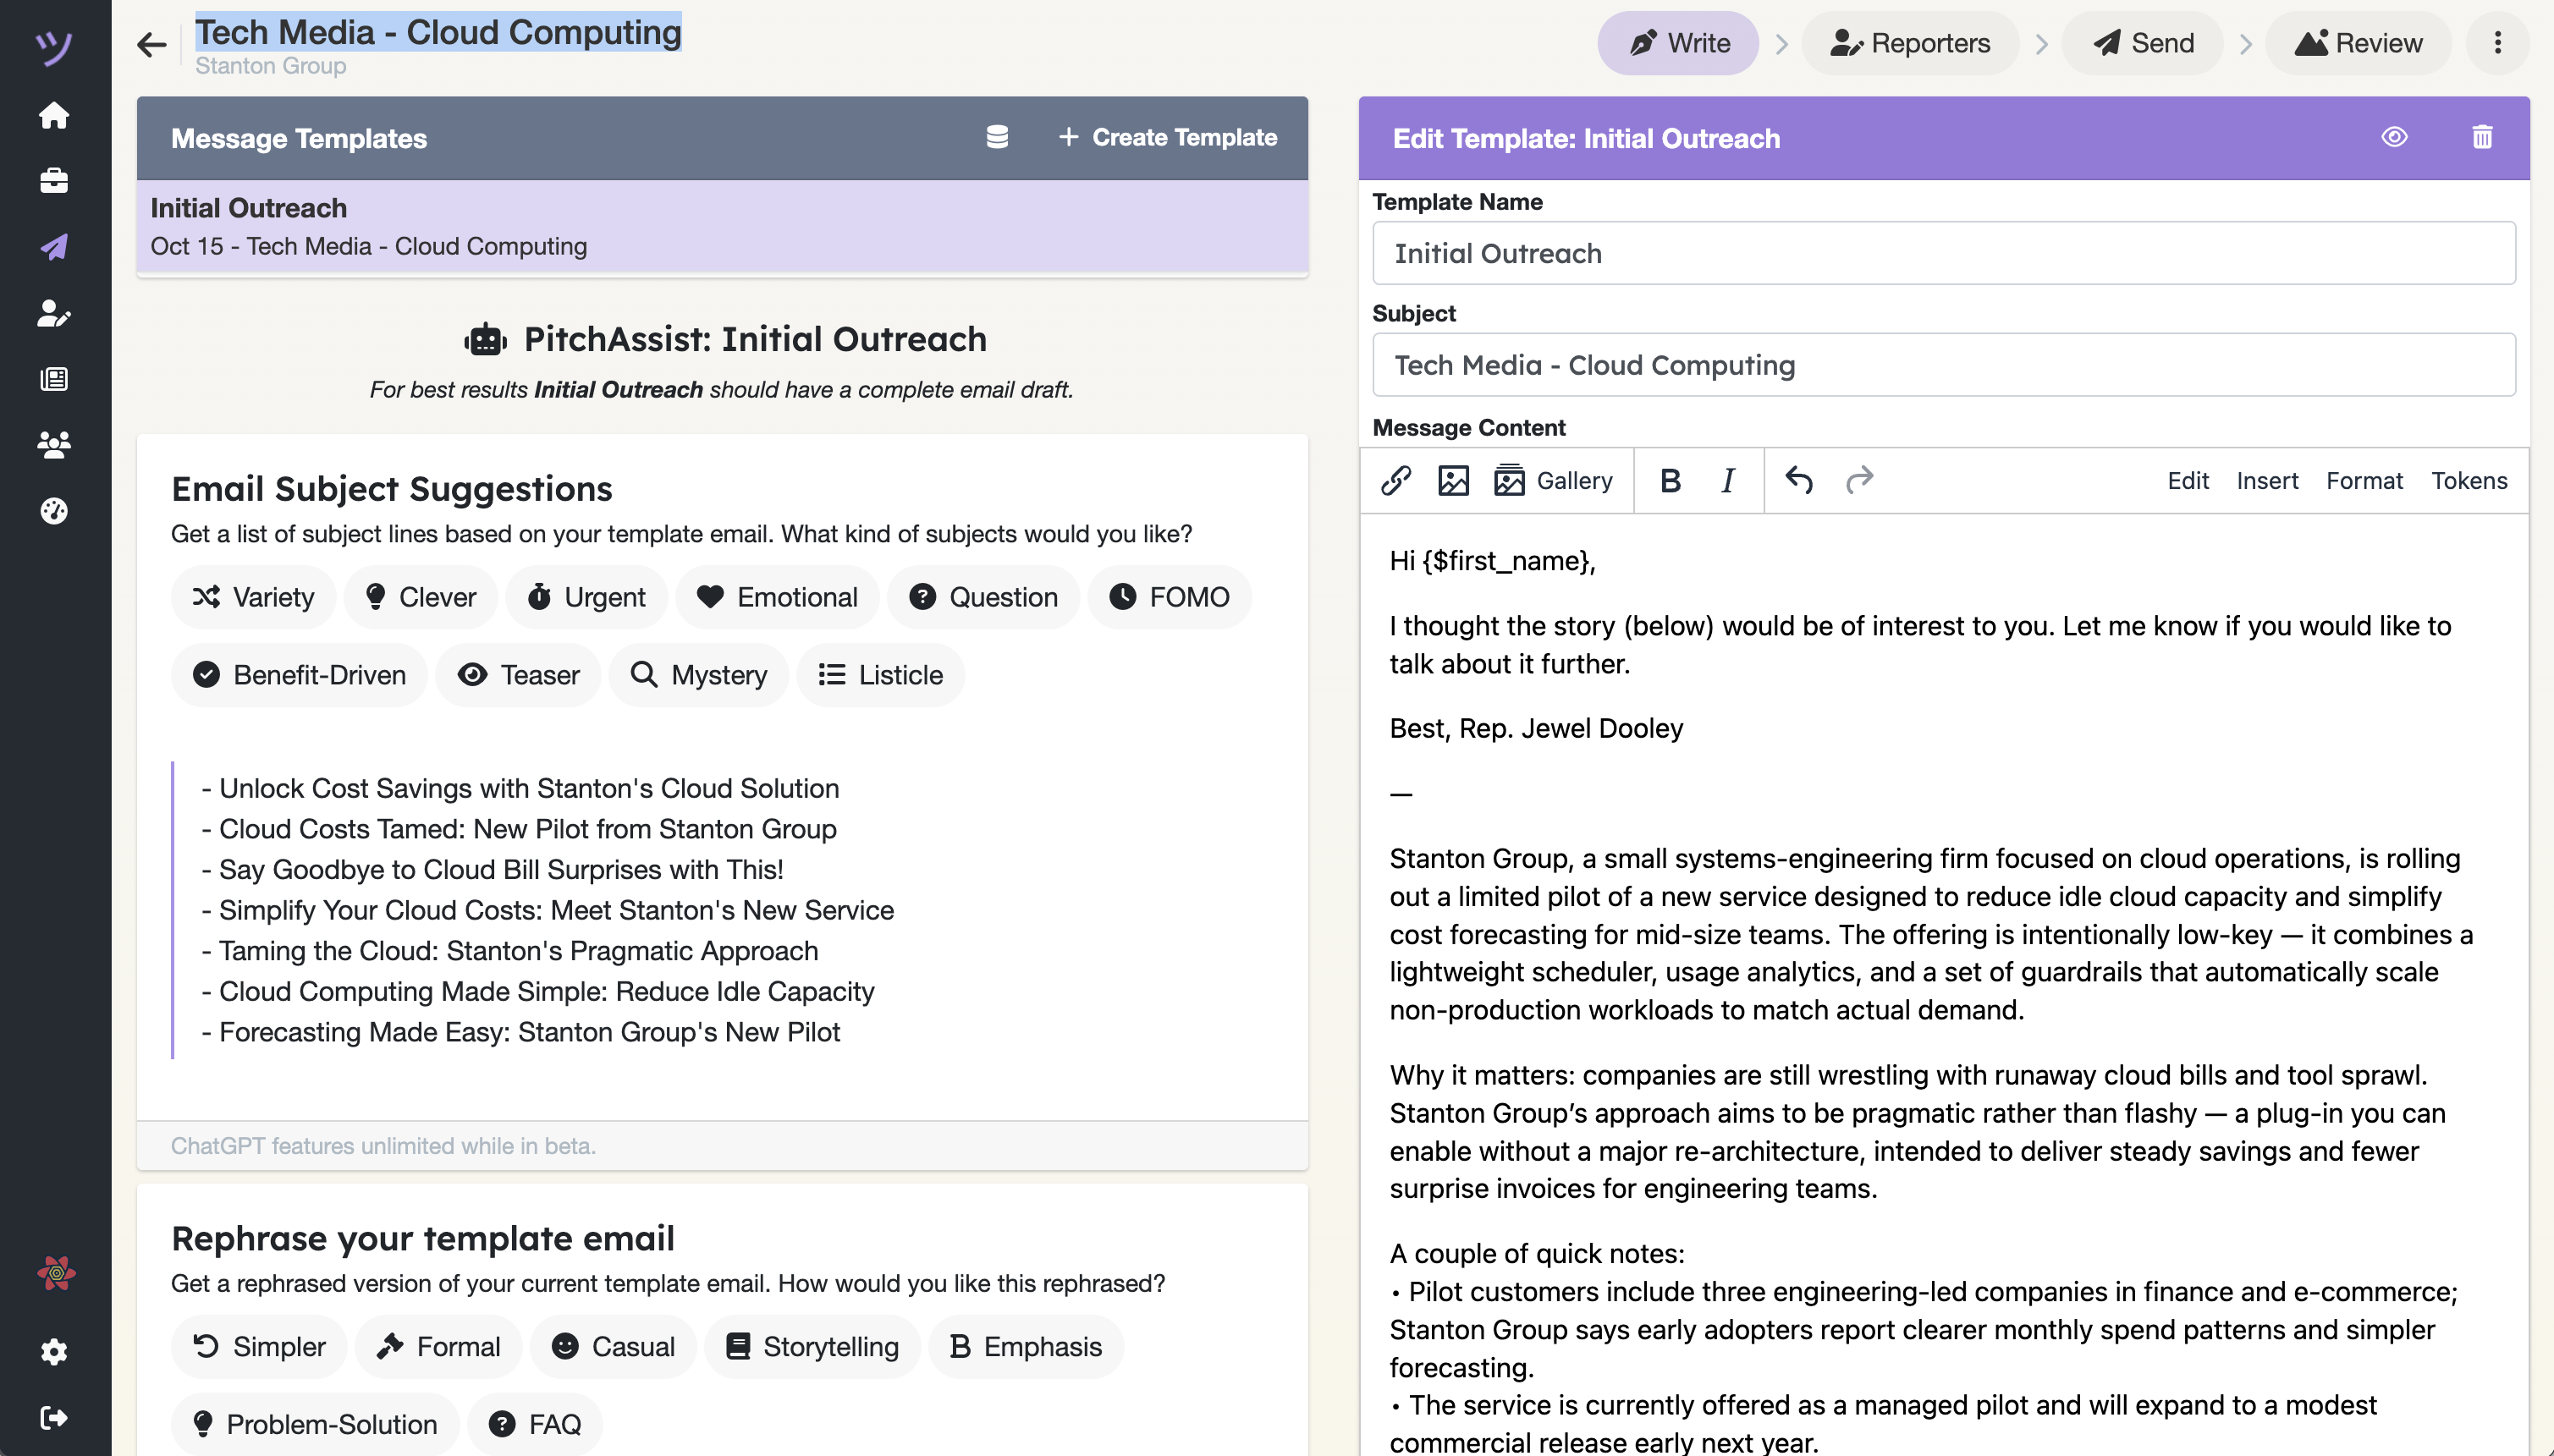
Task: Choose the Teaser subject style
Action: (x=518, y=675)
